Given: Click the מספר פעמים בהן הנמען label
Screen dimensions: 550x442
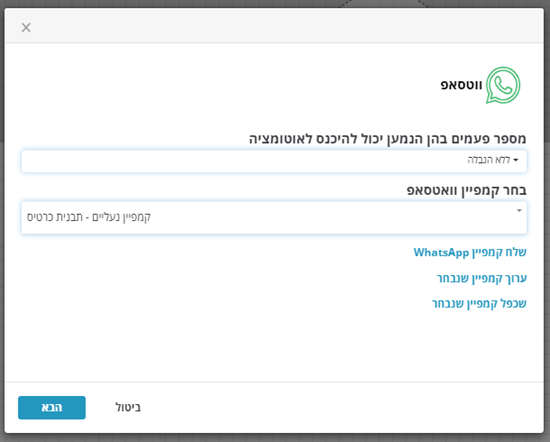Looking at the screenshot, I should 388,139.
